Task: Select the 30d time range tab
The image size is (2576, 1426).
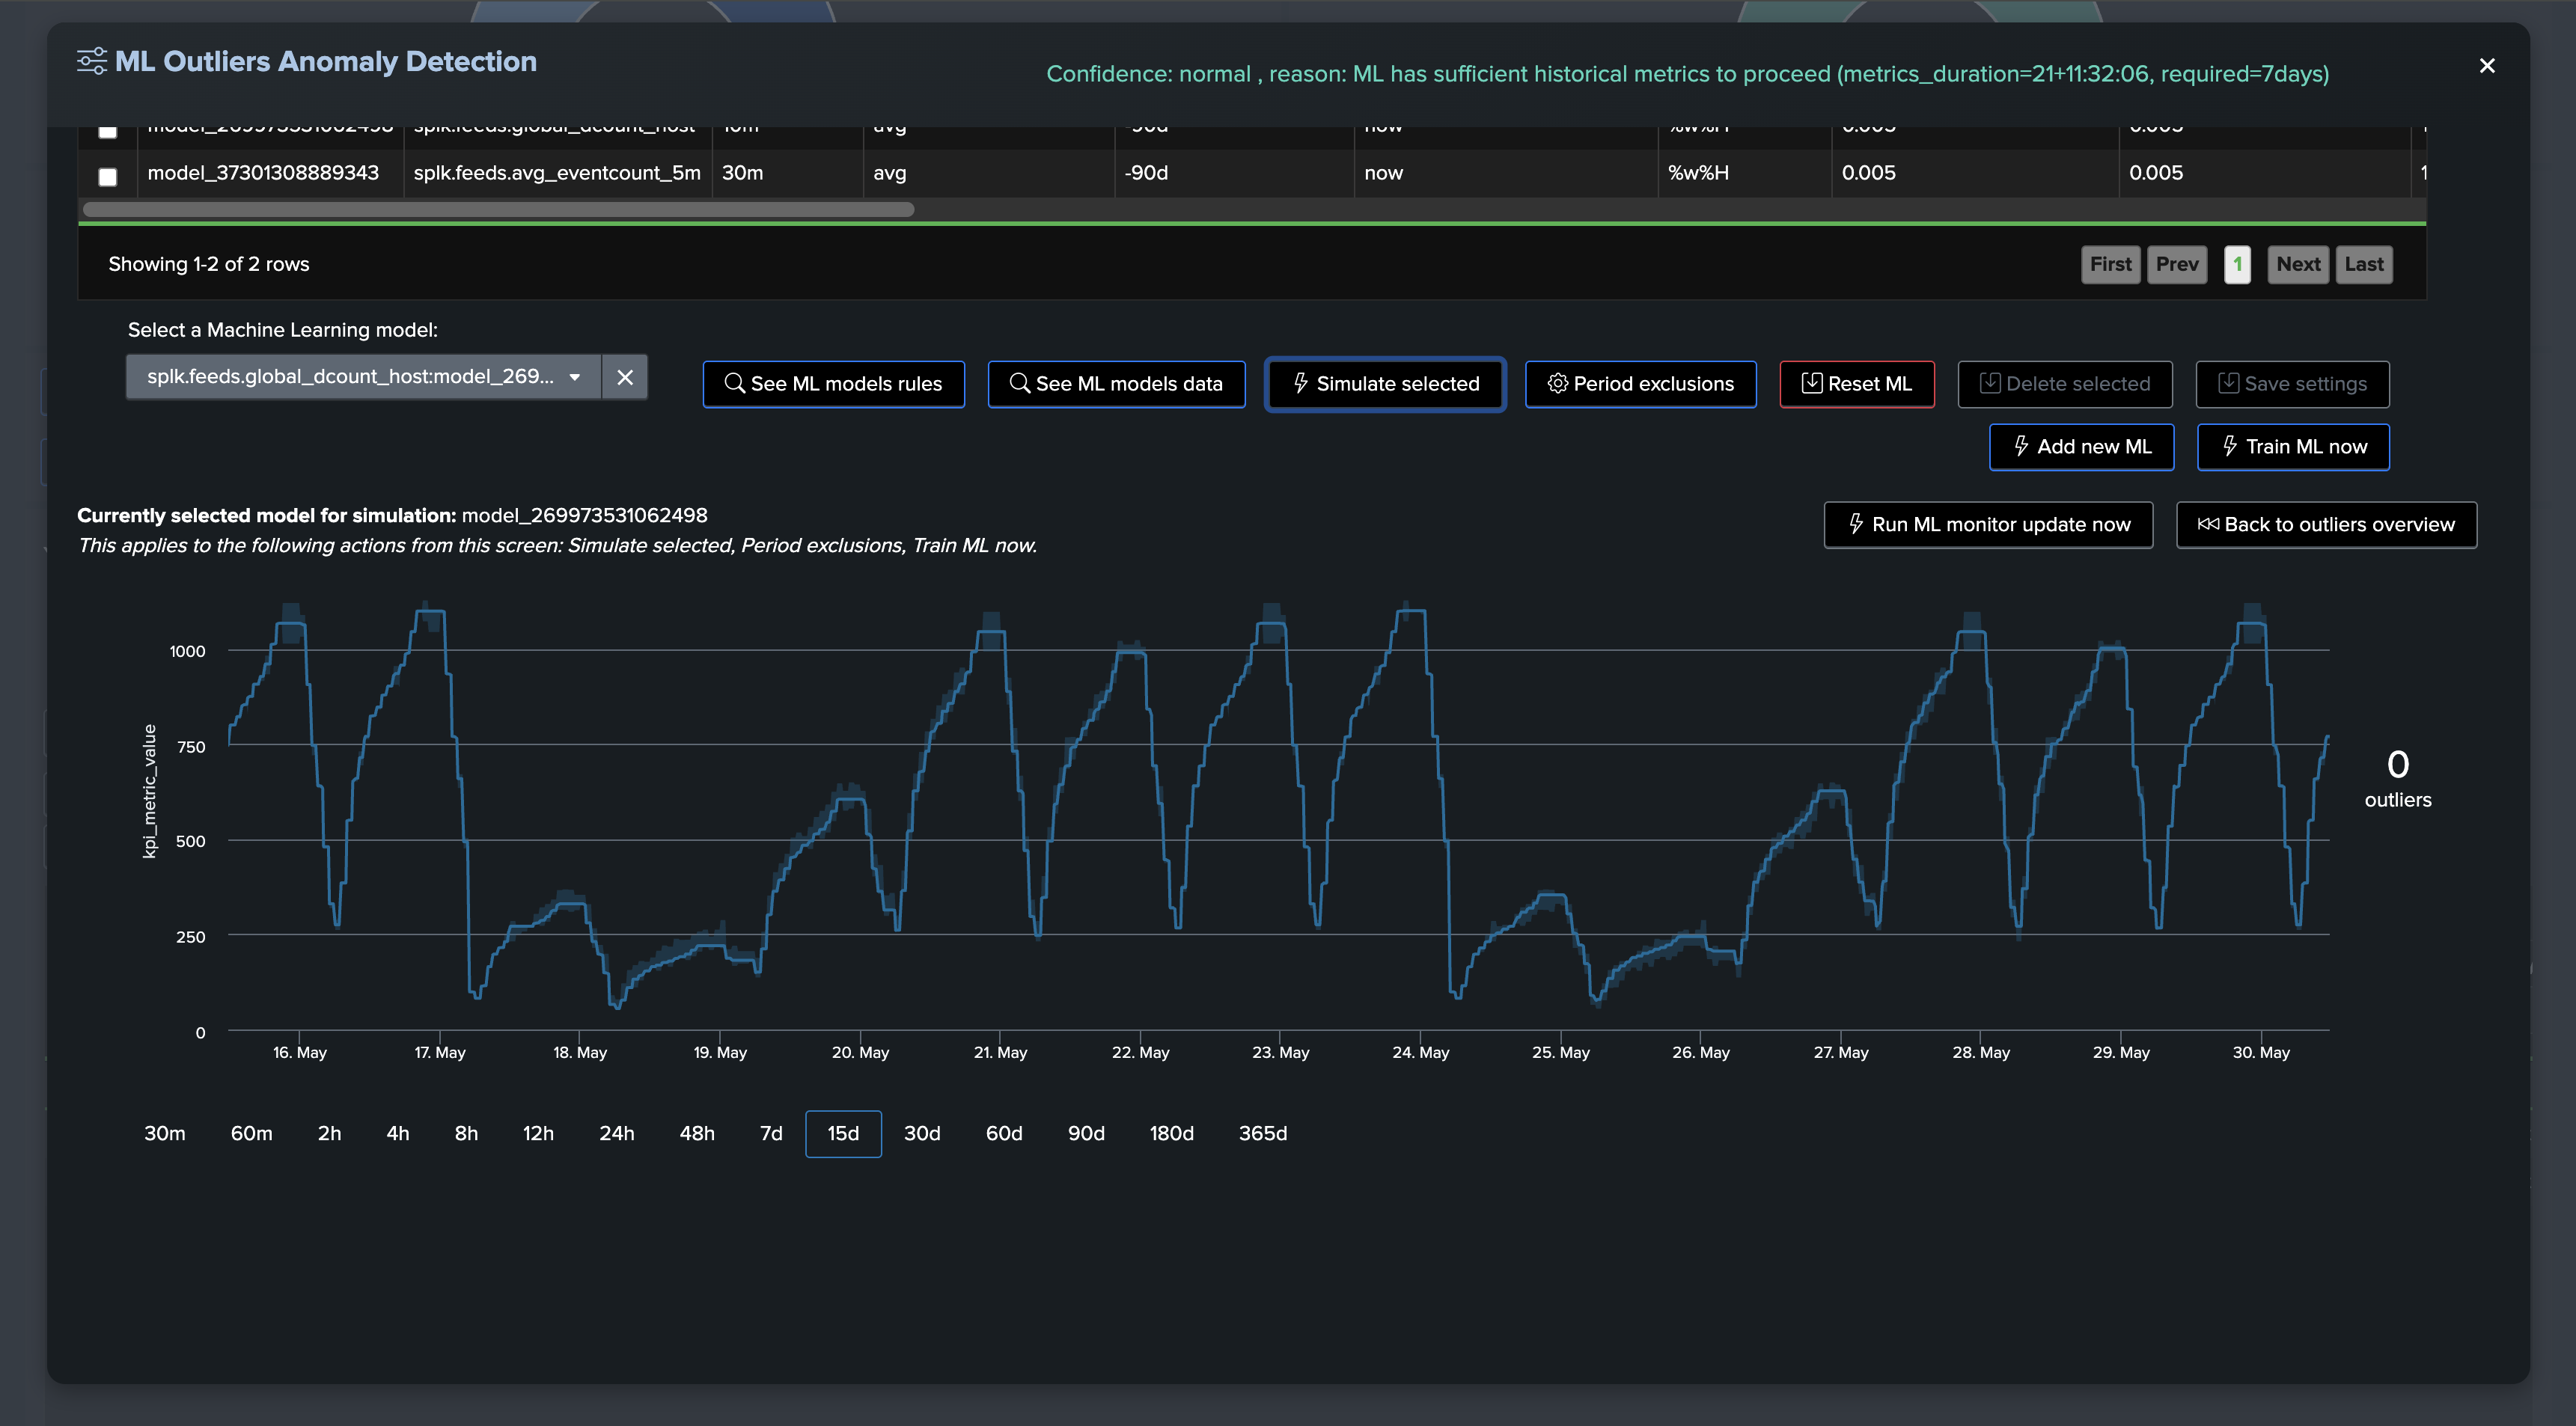Action: pyautogui.click(x=921, y=1134)
